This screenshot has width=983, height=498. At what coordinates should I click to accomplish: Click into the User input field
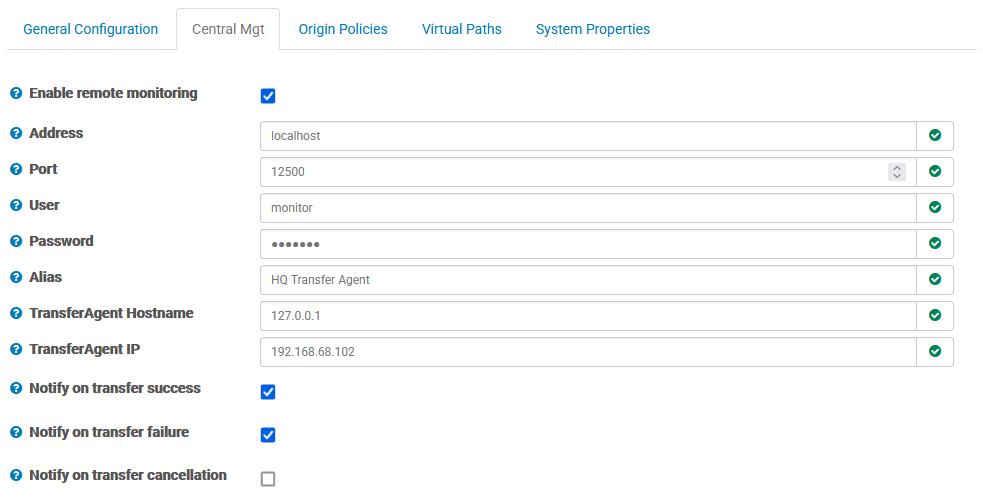point(587,208)
